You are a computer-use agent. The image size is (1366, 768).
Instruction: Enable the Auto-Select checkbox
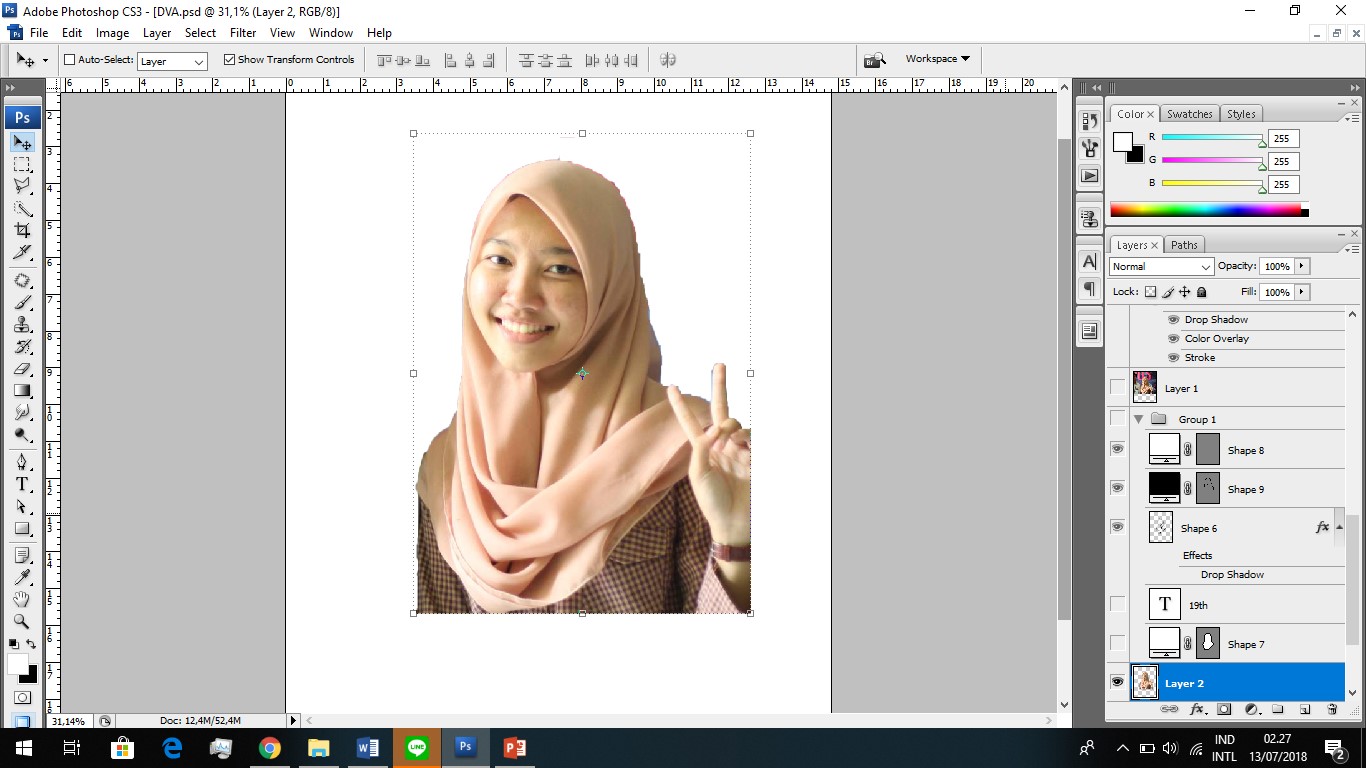tap(70, 60)
